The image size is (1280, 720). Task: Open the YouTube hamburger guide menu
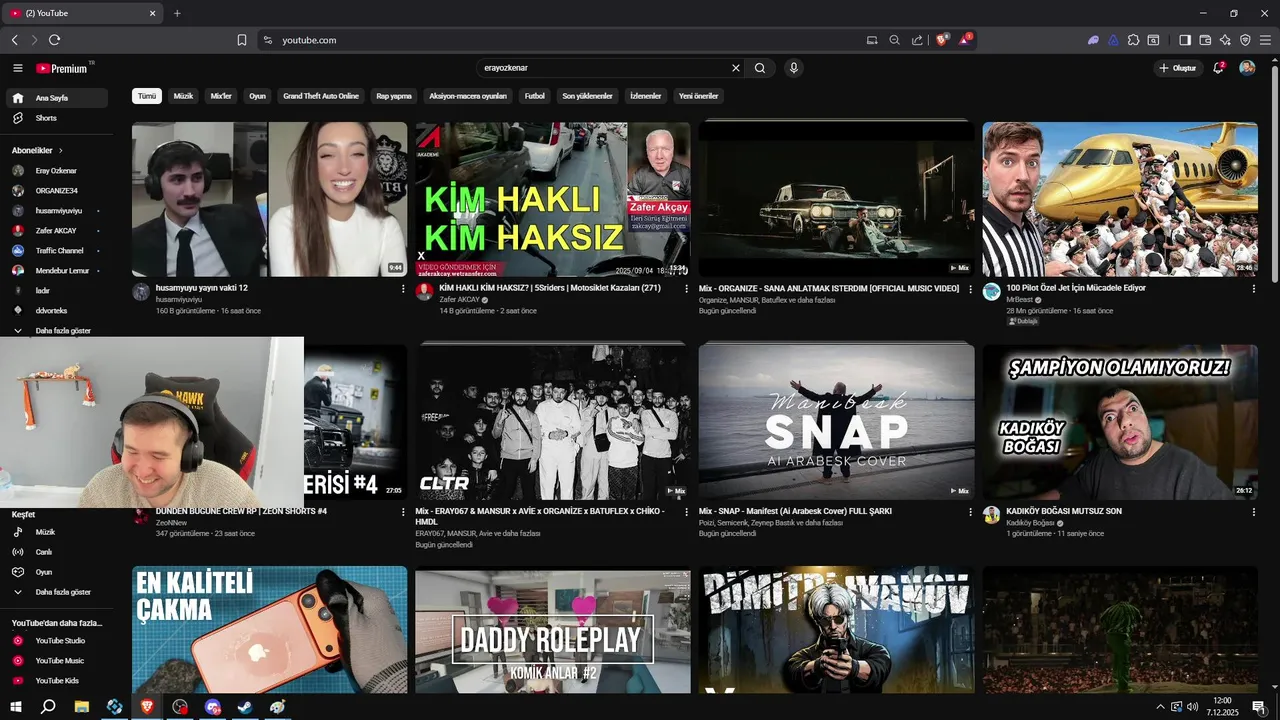coord(18,68)
